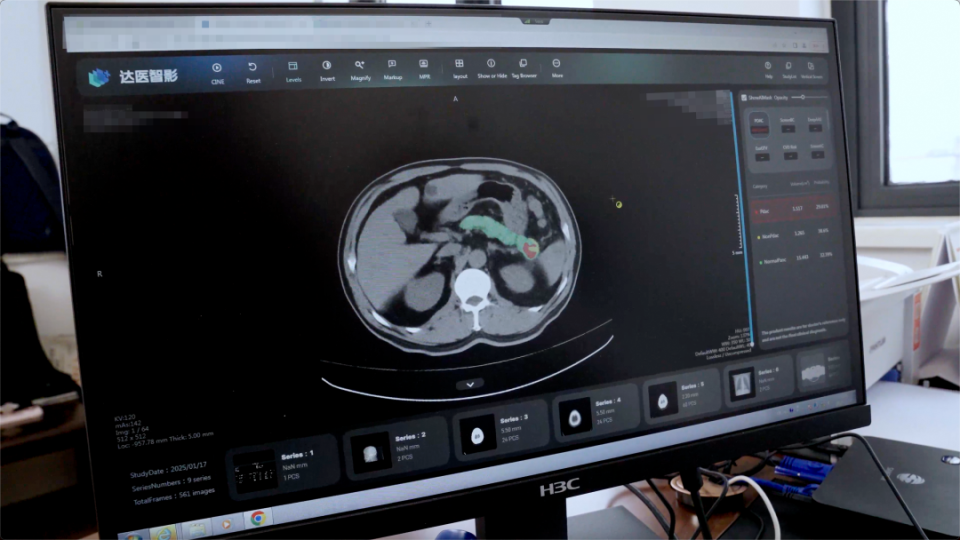Click the StudyDate 2025/01/17 text

[x=168, y=470]
